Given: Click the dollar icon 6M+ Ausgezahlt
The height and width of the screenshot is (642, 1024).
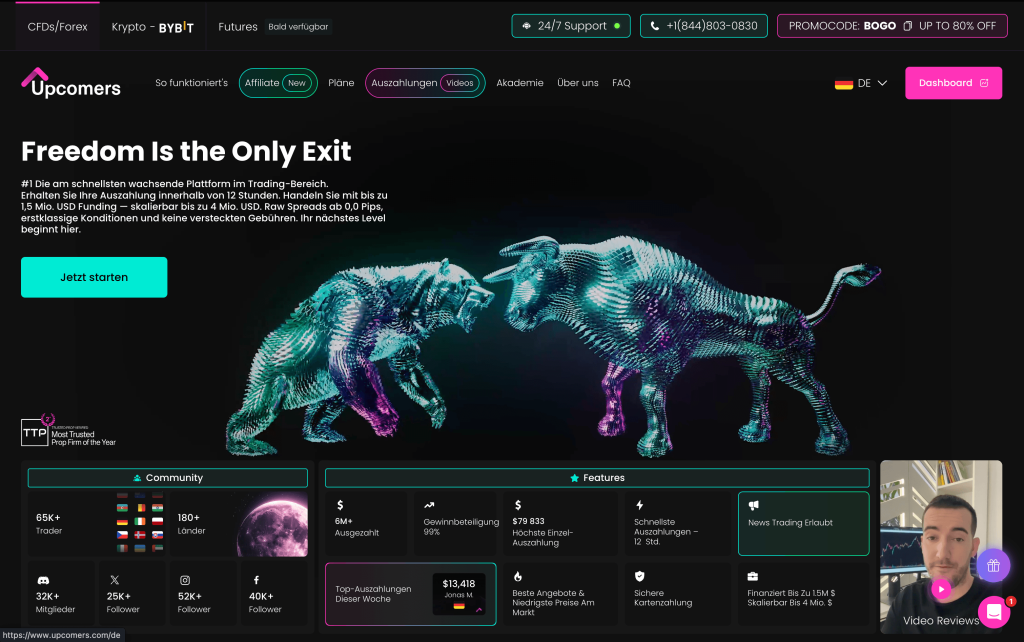Looking at the screenshot, I should 340,505.
